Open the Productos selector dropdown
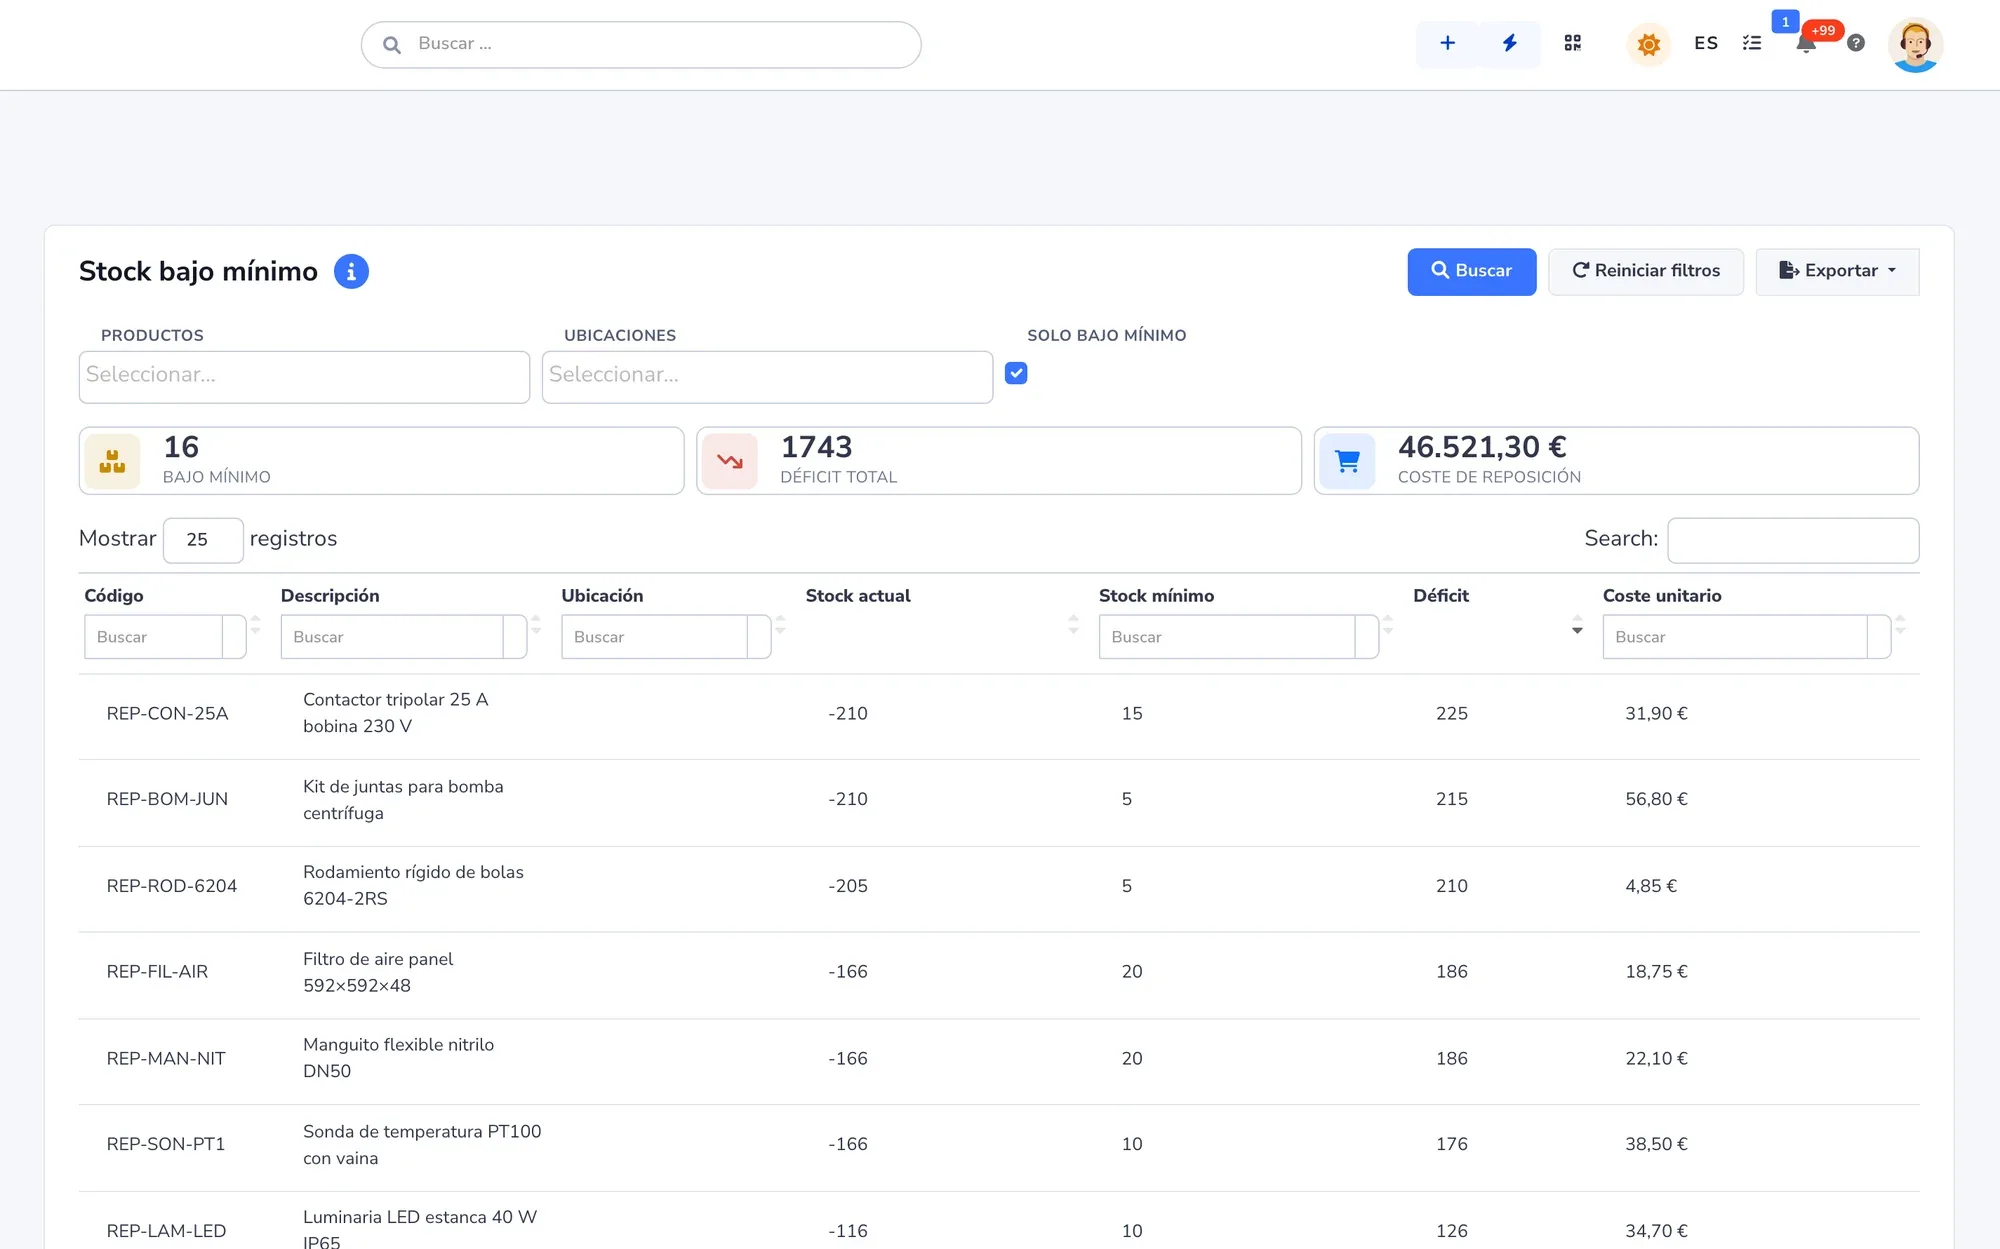This screenshot has width=2000, height=1249. [304, 377]
